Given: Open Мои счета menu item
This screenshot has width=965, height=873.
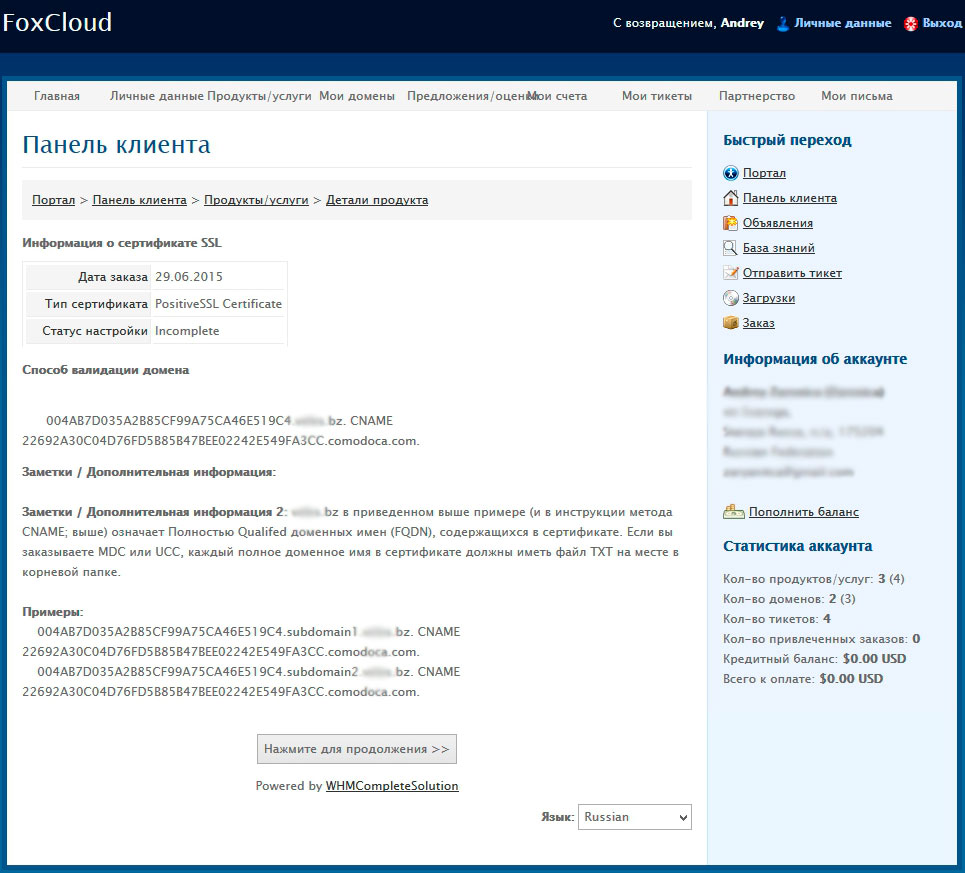Looking at the screenshot, I should pyautogui.click(x=558, y=96).
